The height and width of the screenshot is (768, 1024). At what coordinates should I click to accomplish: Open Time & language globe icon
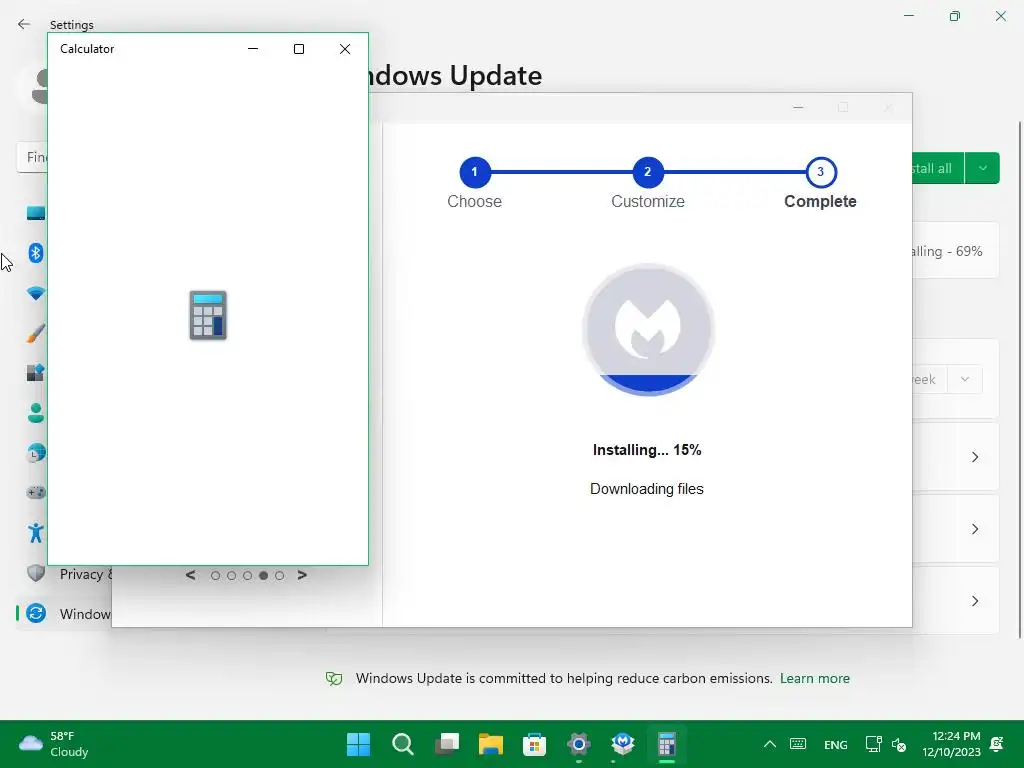36,453
